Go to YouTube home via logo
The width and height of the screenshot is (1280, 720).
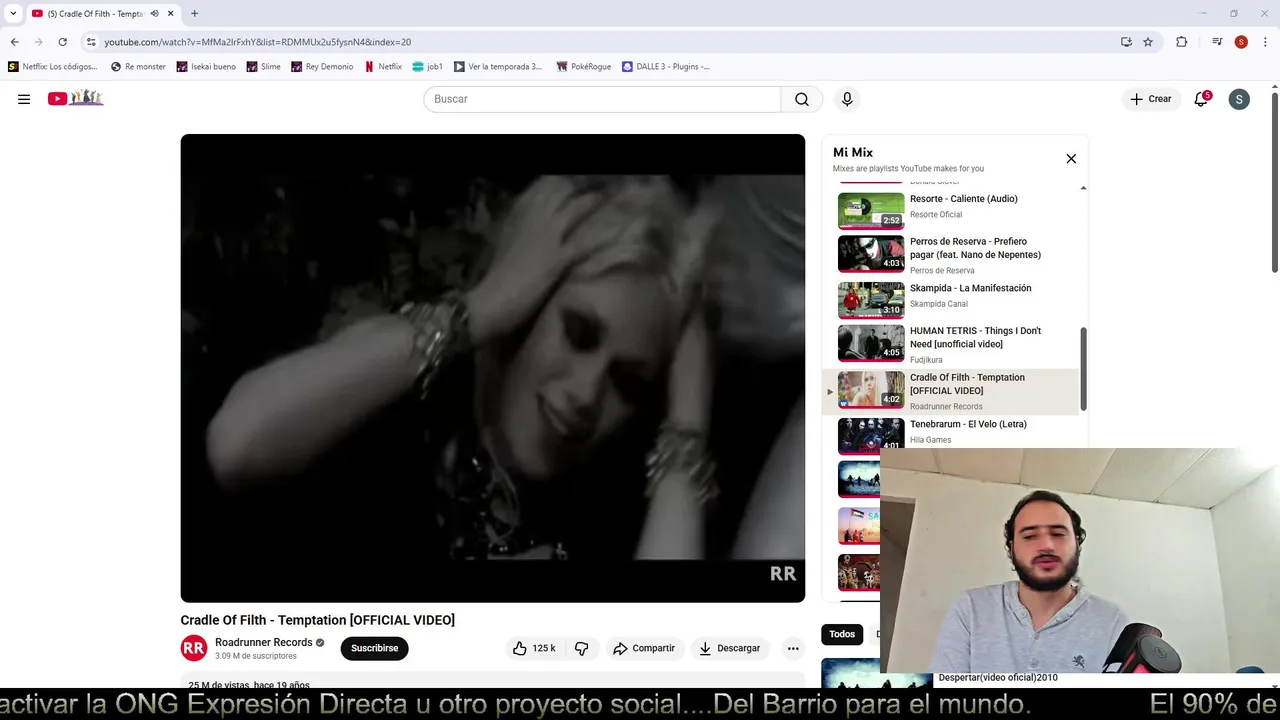click(75, 98)
